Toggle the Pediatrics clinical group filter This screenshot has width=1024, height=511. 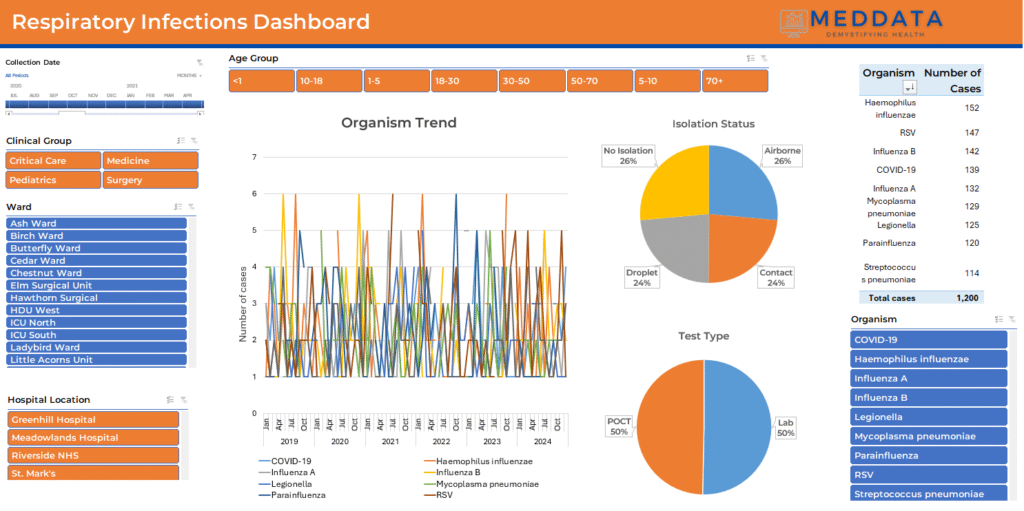pyautogui.click(x=53, y=180)
